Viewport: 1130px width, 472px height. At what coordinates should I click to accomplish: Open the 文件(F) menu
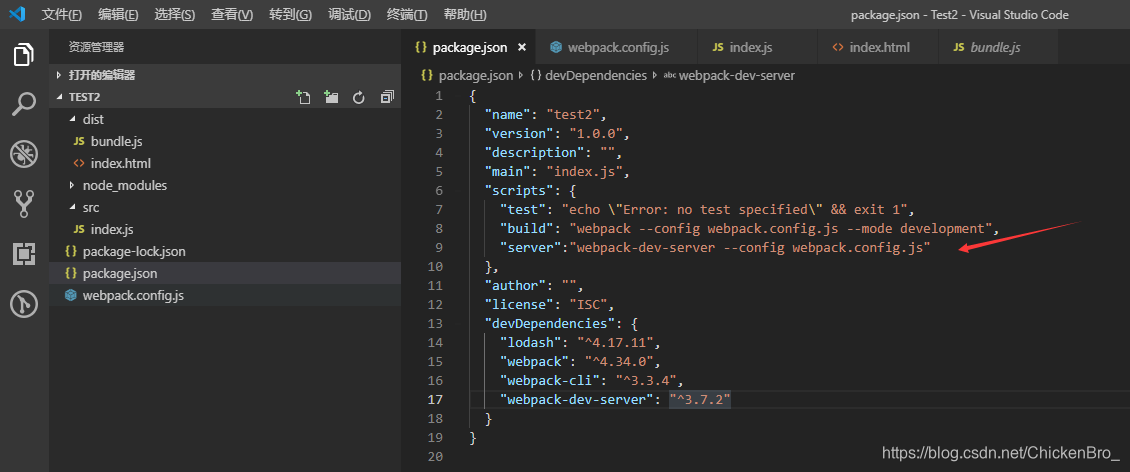pyautogui.click(x=62, y=14)
